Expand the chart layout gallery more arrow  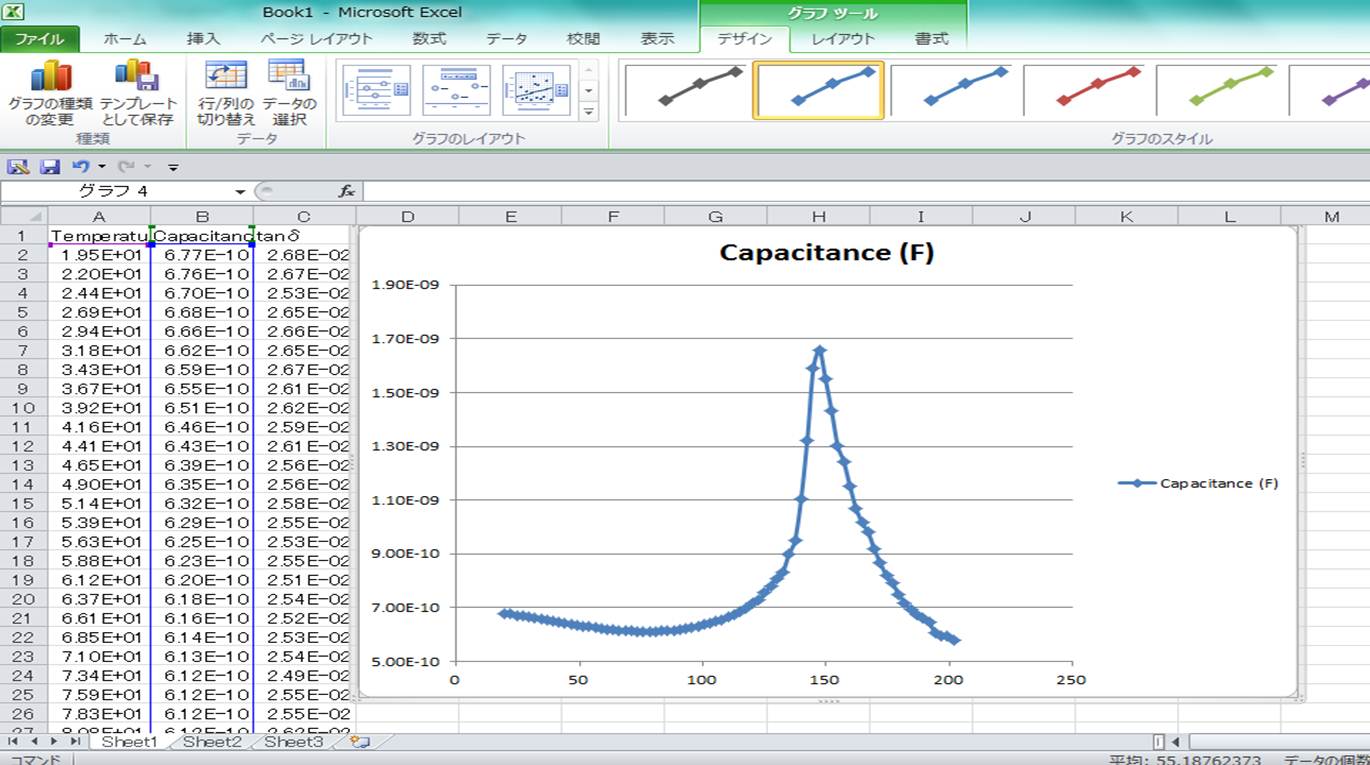click(588, 112)
